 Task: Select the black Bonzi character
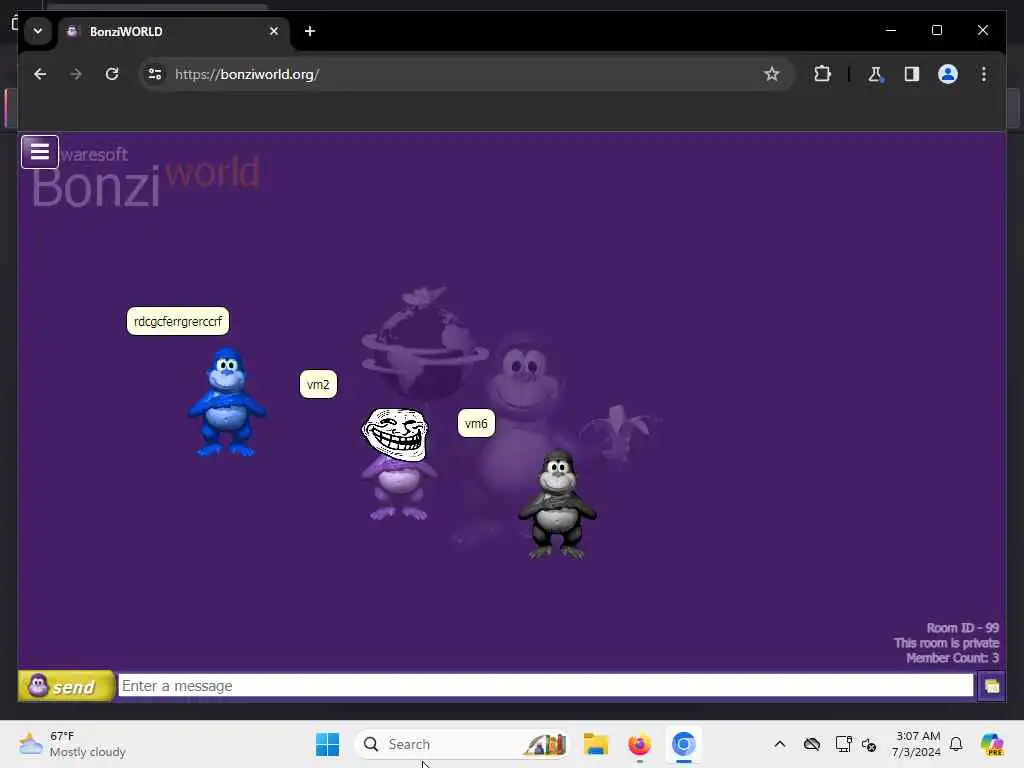[x=557, y=504]
